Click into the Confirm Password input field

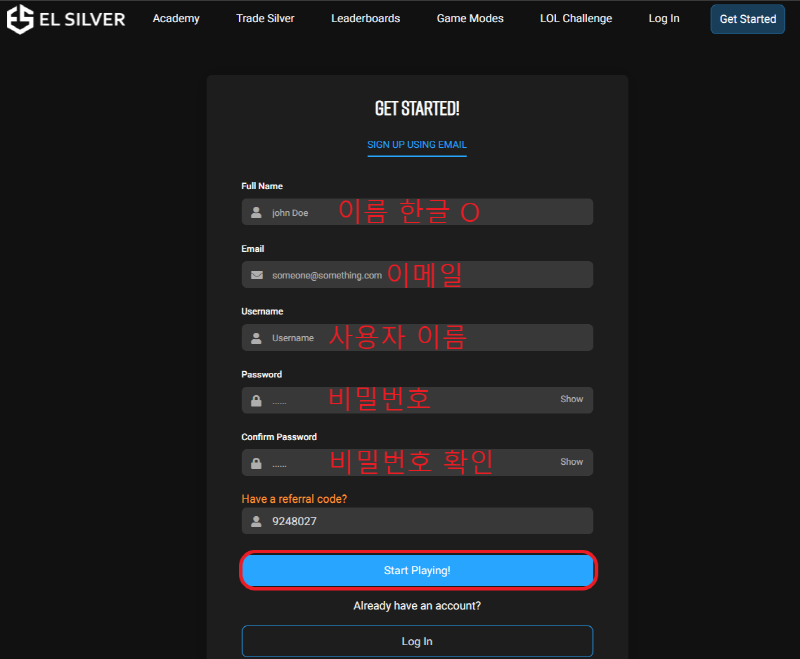tap(417, 463)
